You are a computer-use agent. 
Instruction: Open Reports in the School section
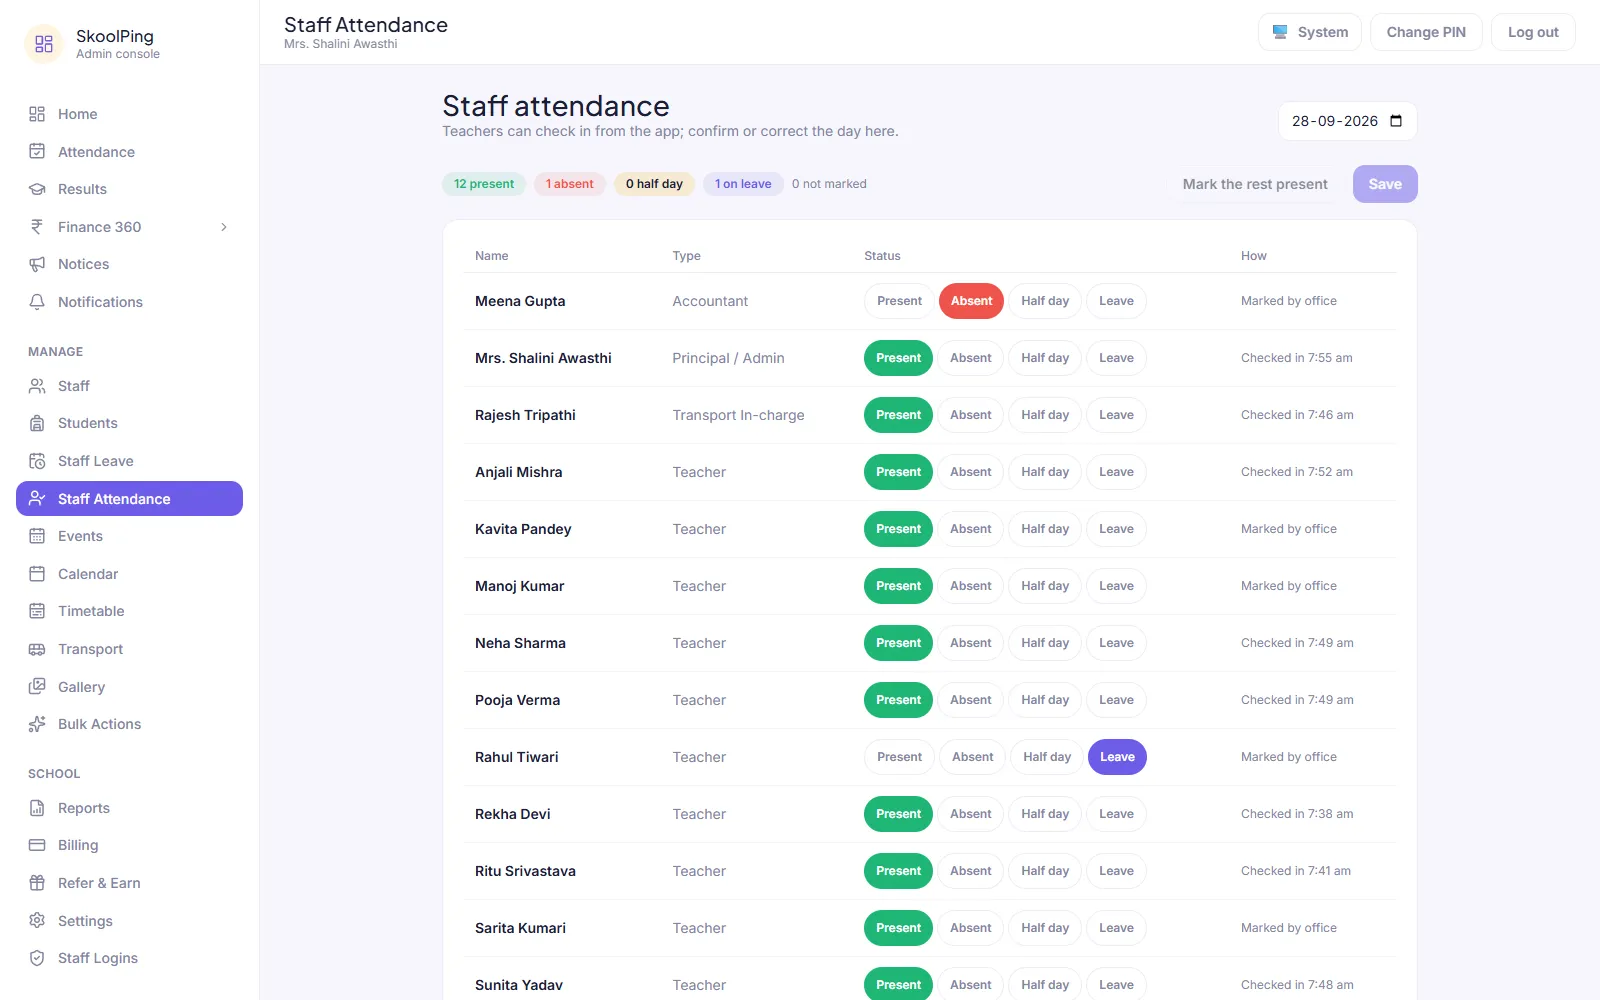[x=129, y=808]
